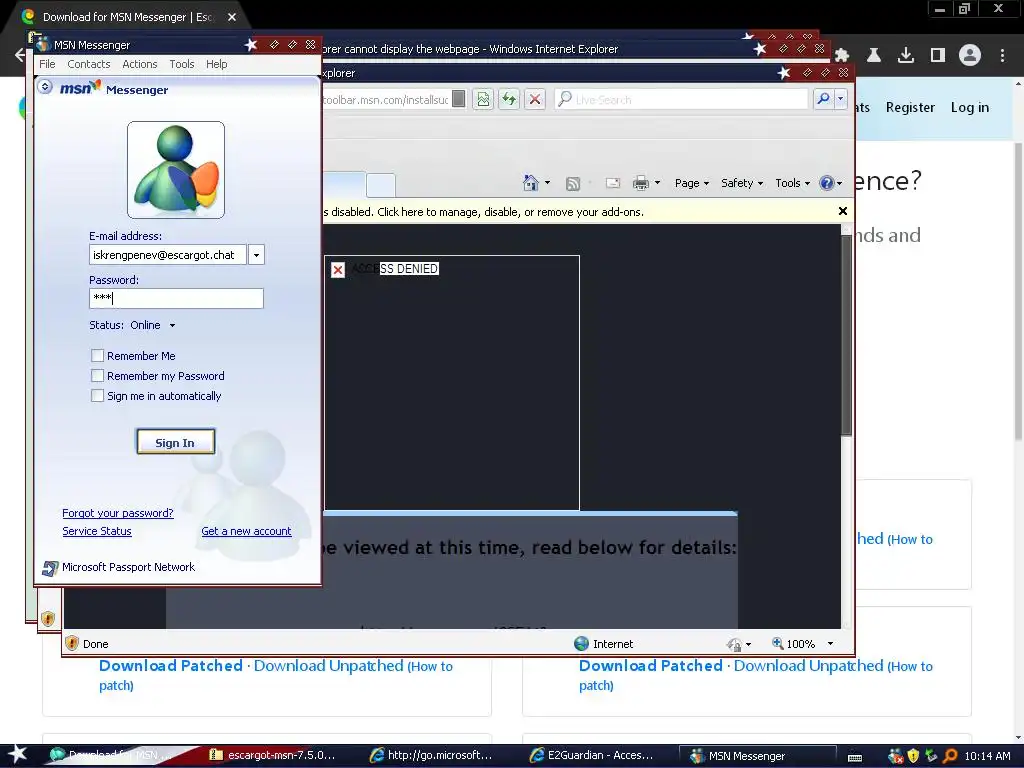
Task: Click the red Stop icon in Internet Explorer
Action: (x=535, y=99)
